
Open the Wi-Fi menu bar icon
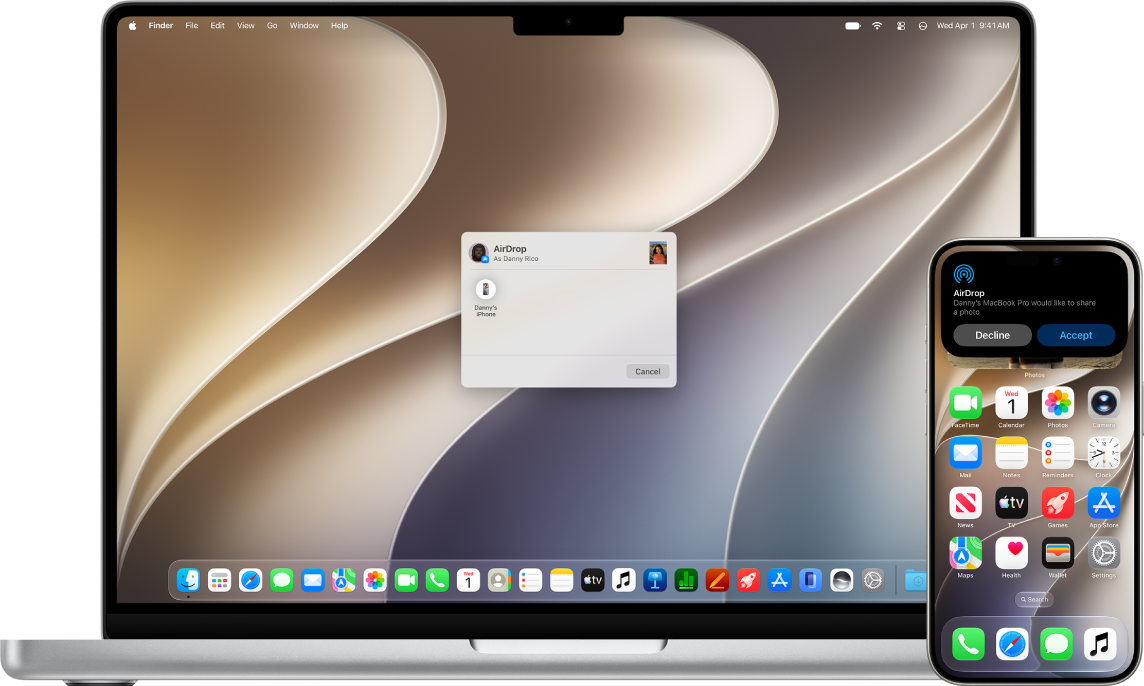pos(877,26)
